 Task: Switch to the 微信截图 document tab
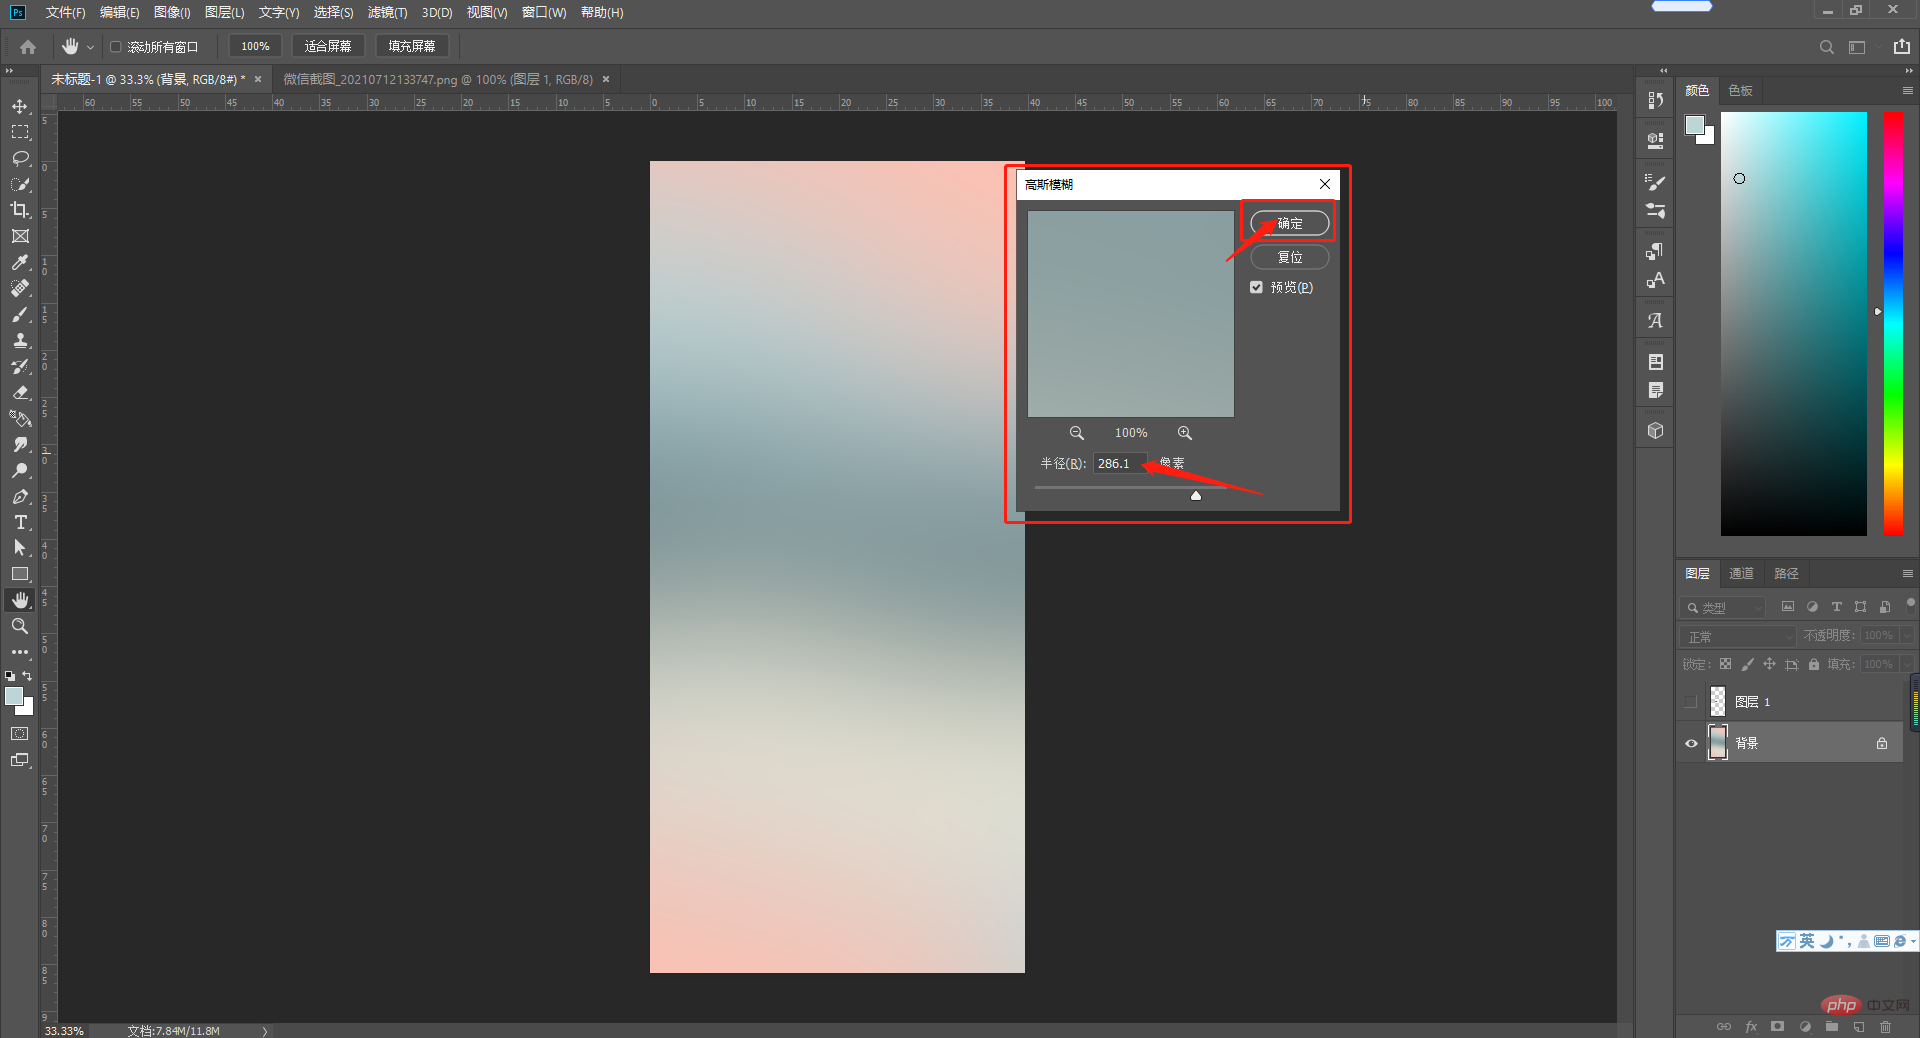coord(438,79)
